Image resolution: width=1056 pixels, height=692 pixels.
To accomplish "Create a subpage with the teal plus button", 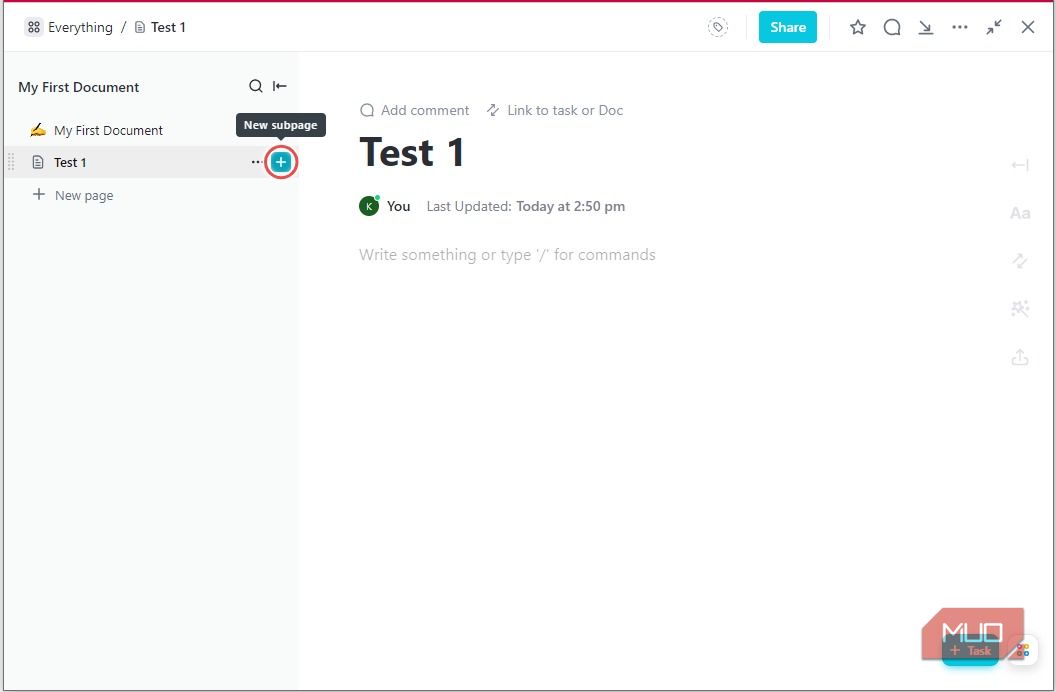I will click(281, 161).
